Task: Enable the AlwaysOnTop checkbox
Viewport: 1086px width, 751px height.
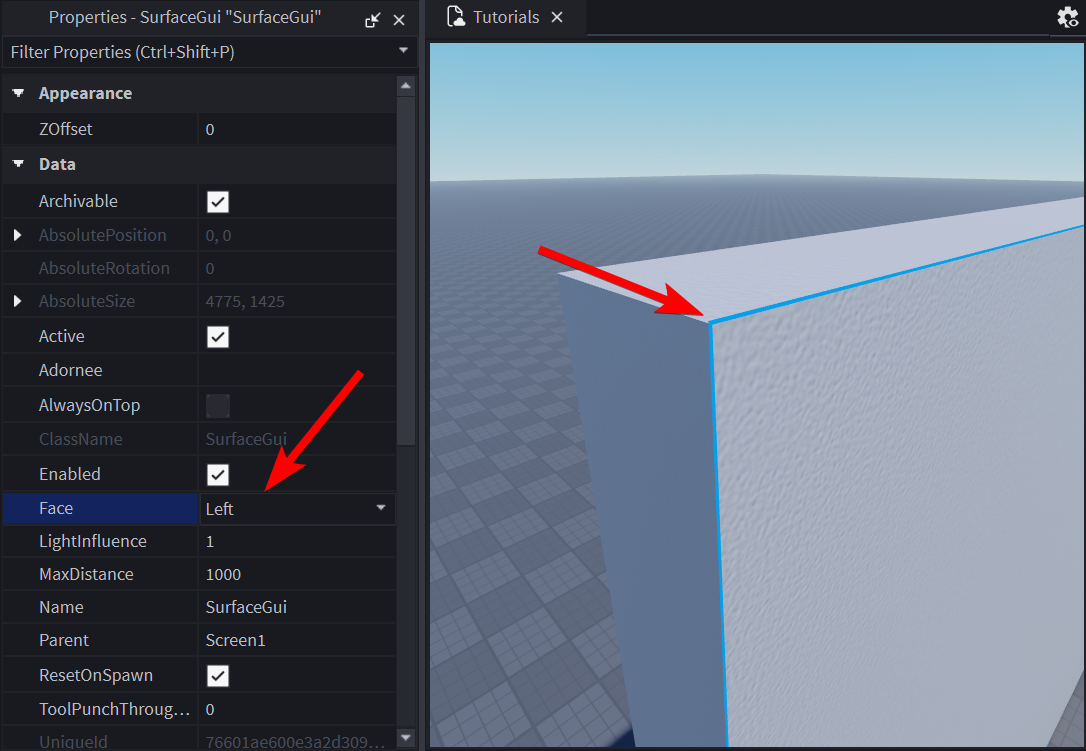Action: pos(218,406)
